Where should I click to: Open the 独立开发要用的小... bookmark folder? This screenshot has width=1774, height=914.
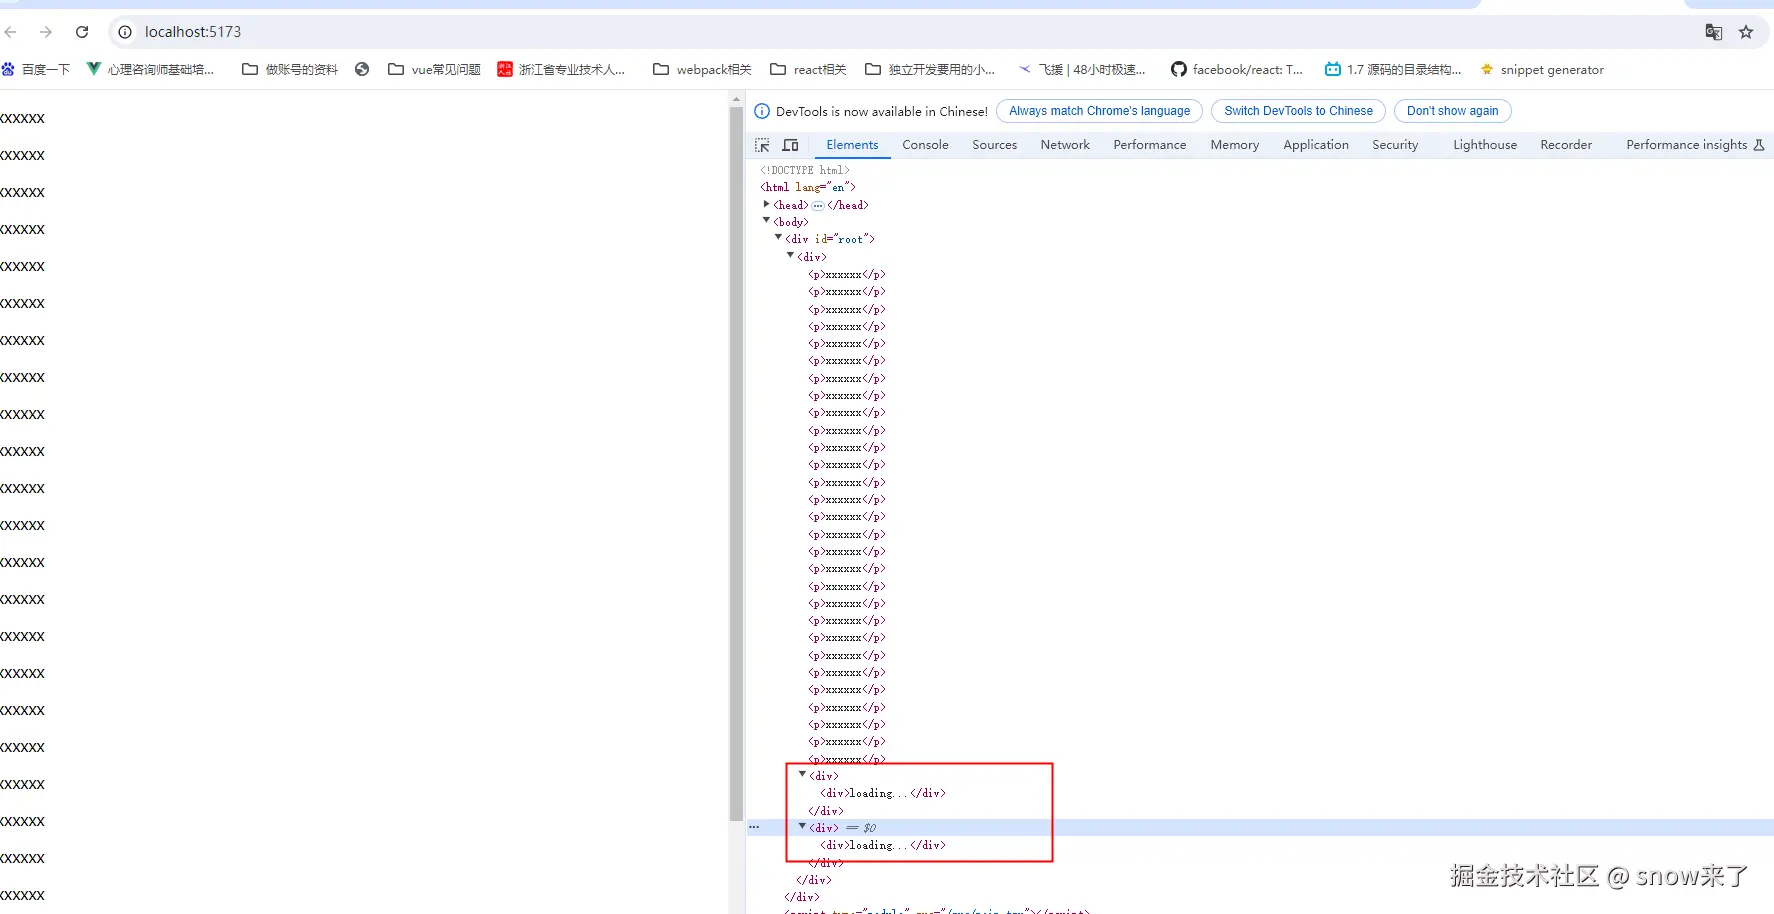pyautogui.click(x=930, y=69)
